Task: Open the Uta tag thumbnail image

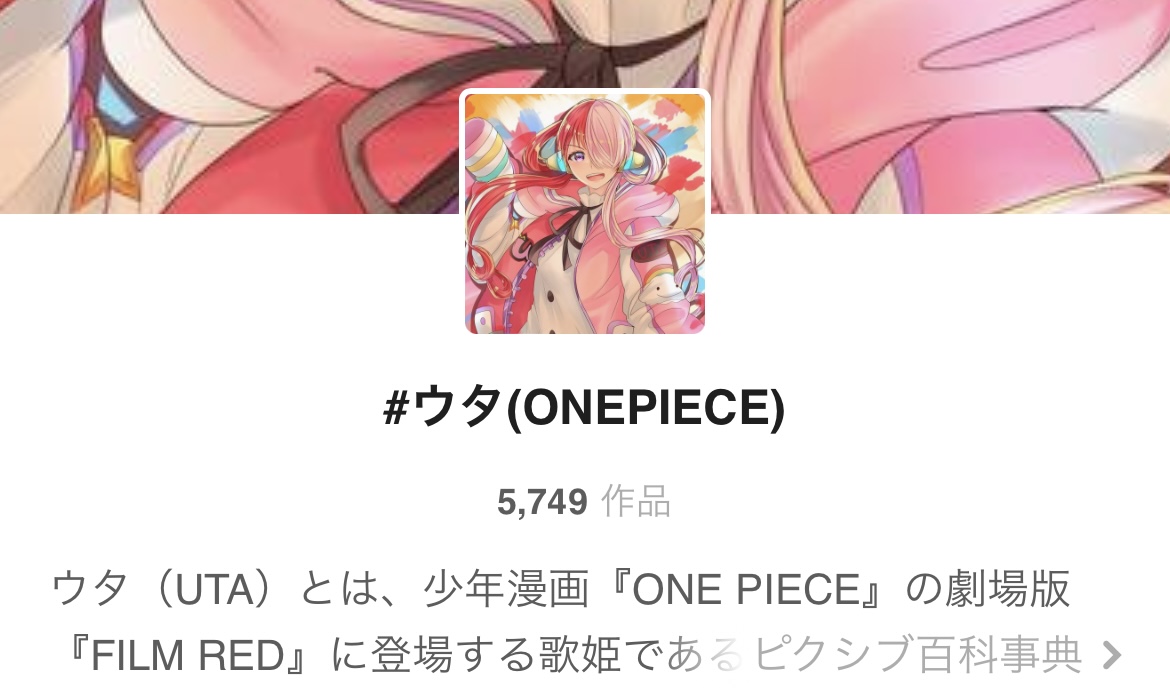Action: point(585,213)
